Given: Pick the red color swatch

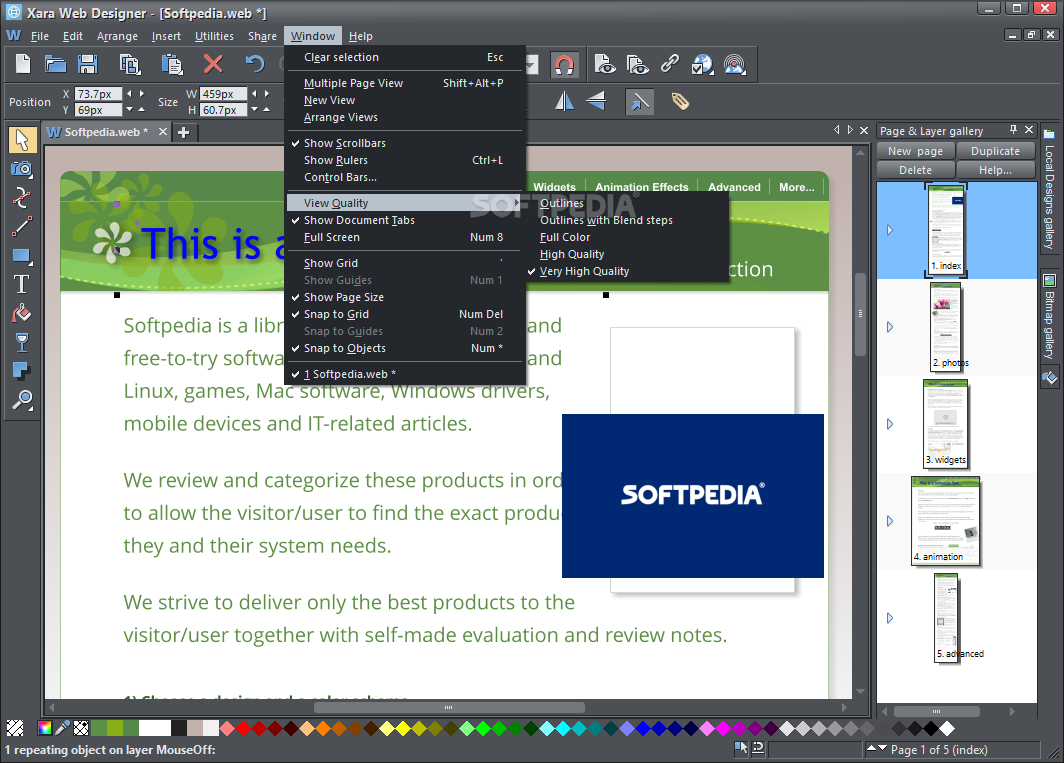Looking at the screenshot, I should point(243,728).
